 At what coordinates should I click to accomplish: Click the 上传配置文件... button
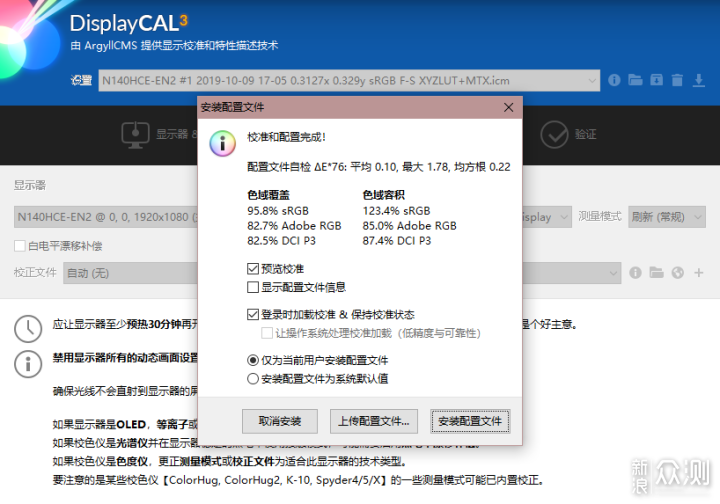[374, 421]
